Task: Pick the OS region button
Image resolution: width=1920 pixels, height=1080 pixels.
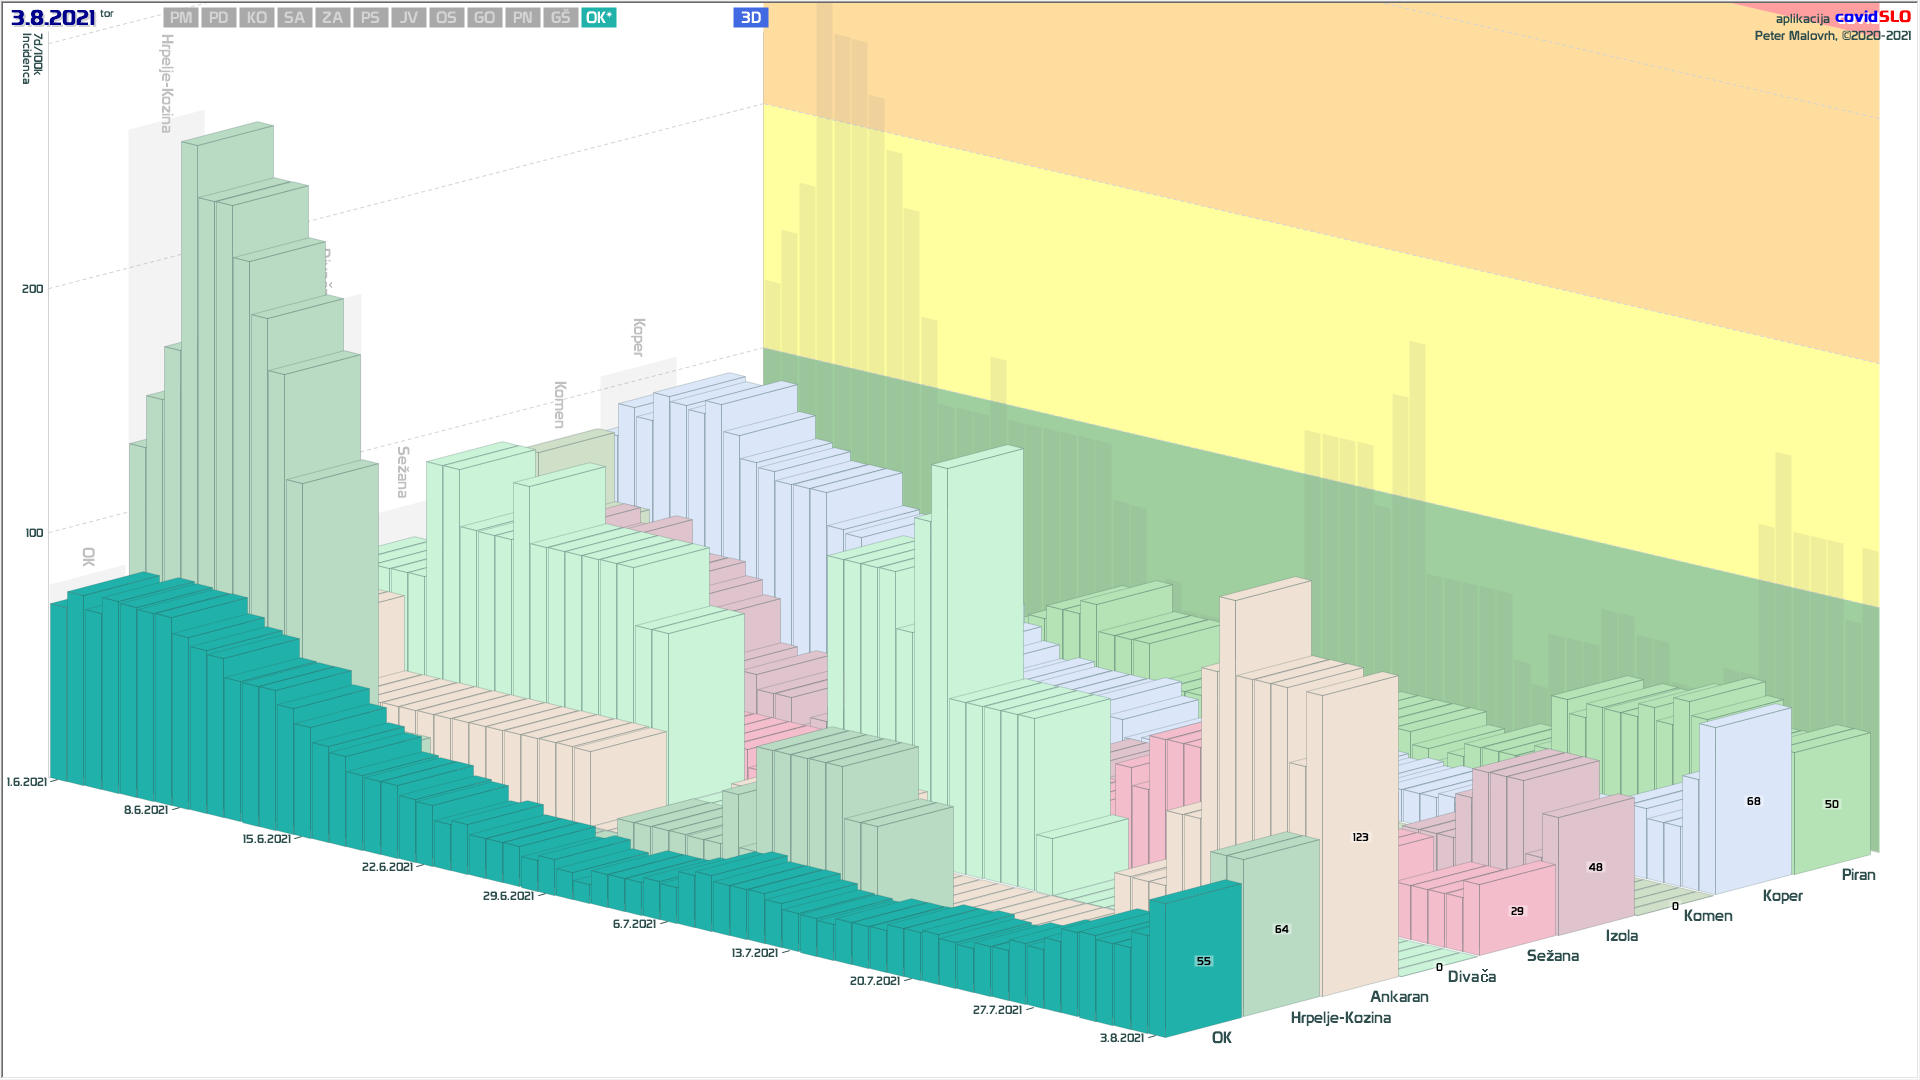Action: point(446,18)
